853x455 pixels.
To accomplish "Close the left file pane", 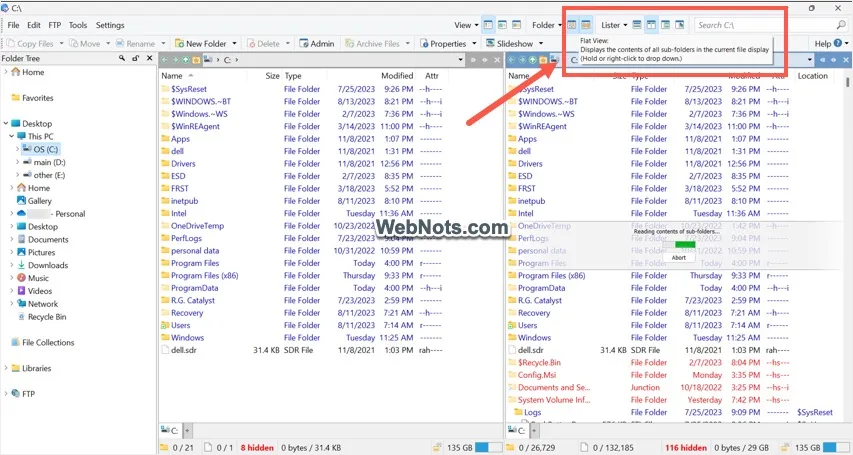I will point(497,60).
